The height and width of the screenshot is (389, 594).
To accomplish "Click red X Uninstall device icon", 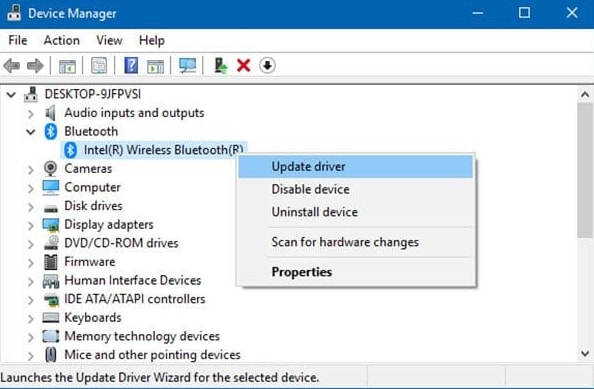I will [x=244, y=66].
